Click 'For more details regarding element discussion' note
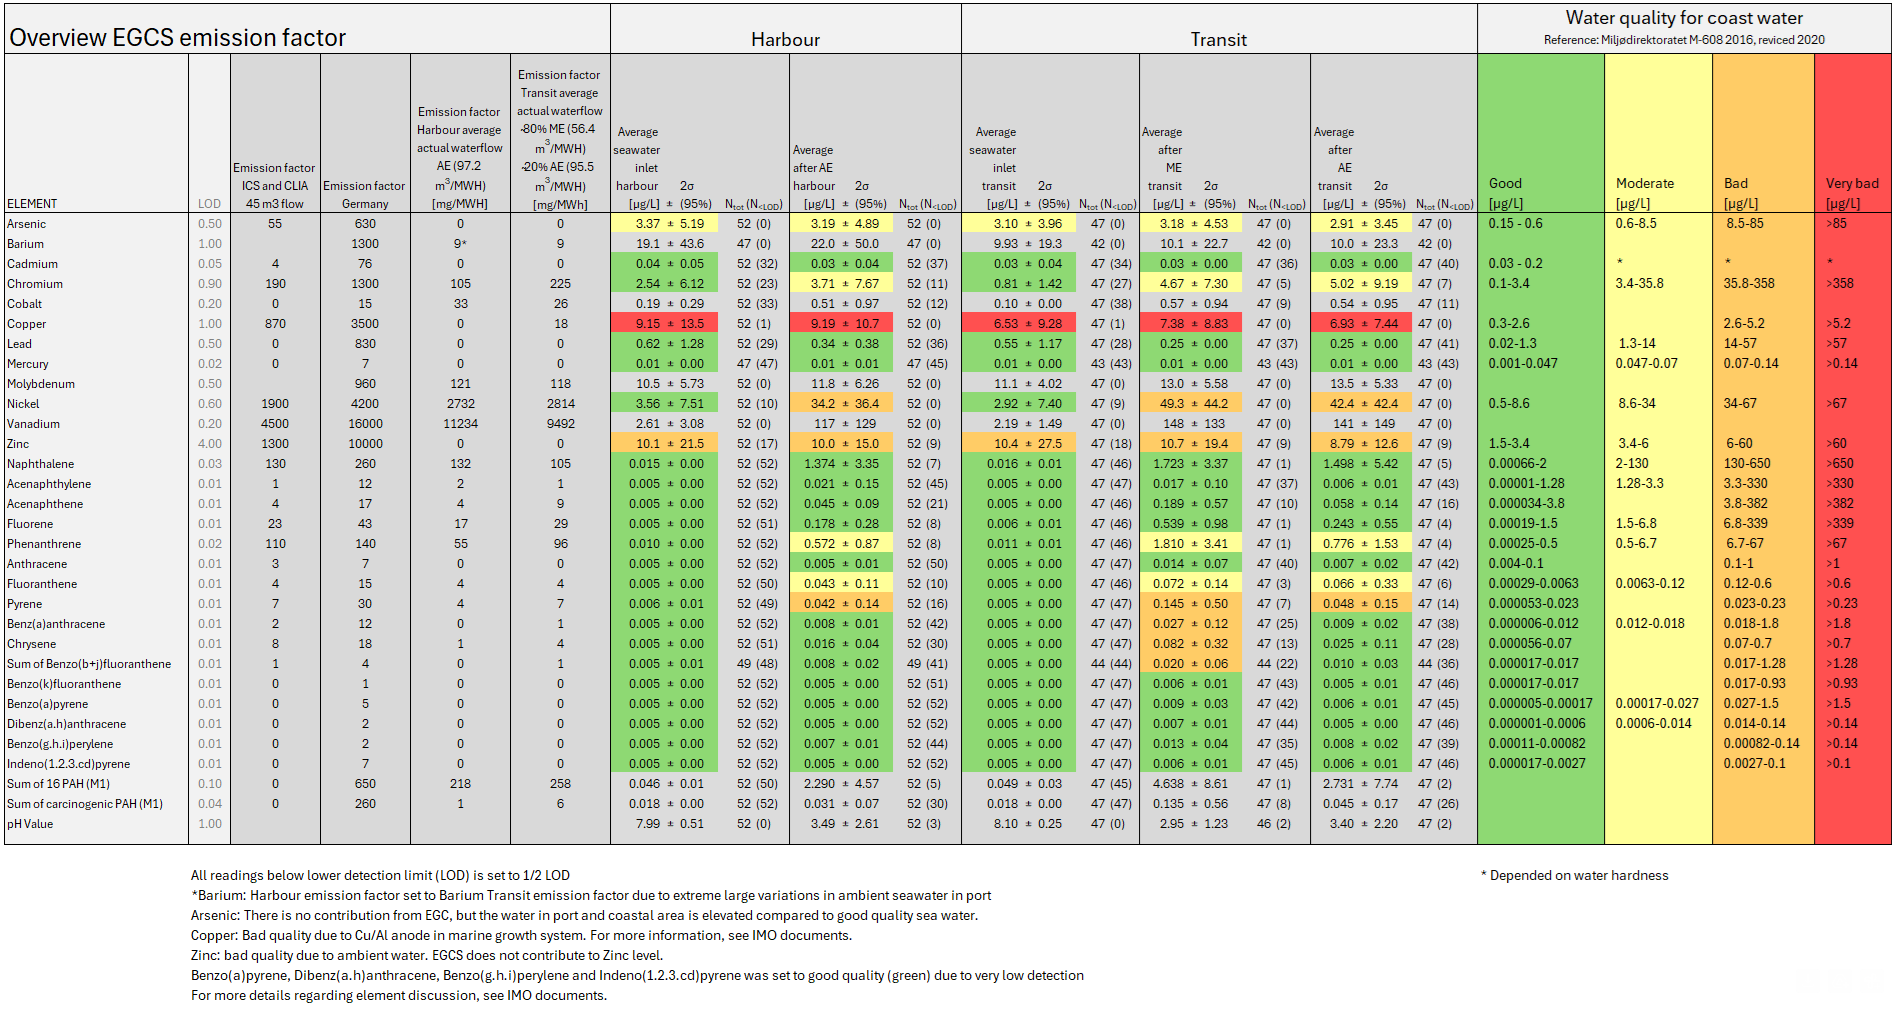This screenshot has height=1011, width=1893. (x=399, y=996)
